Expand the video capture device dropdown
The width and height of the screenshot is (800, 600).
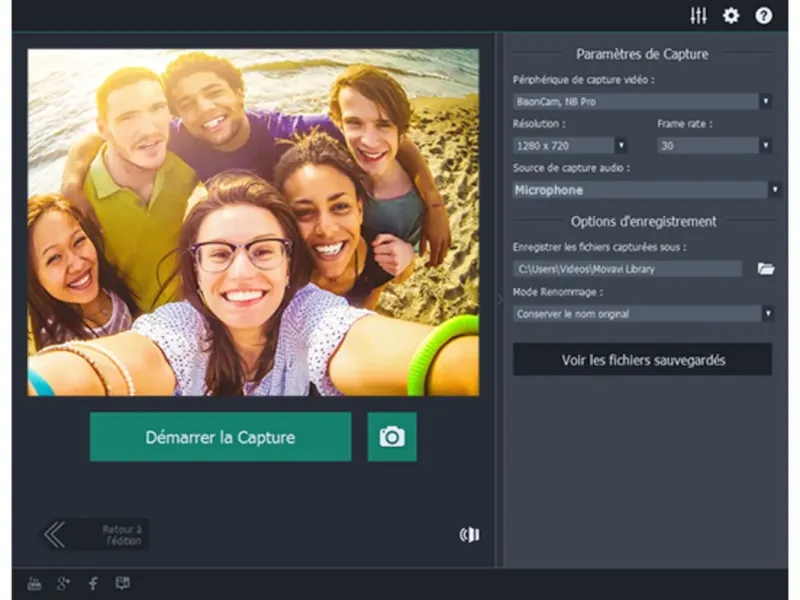[x=642, y=102]
